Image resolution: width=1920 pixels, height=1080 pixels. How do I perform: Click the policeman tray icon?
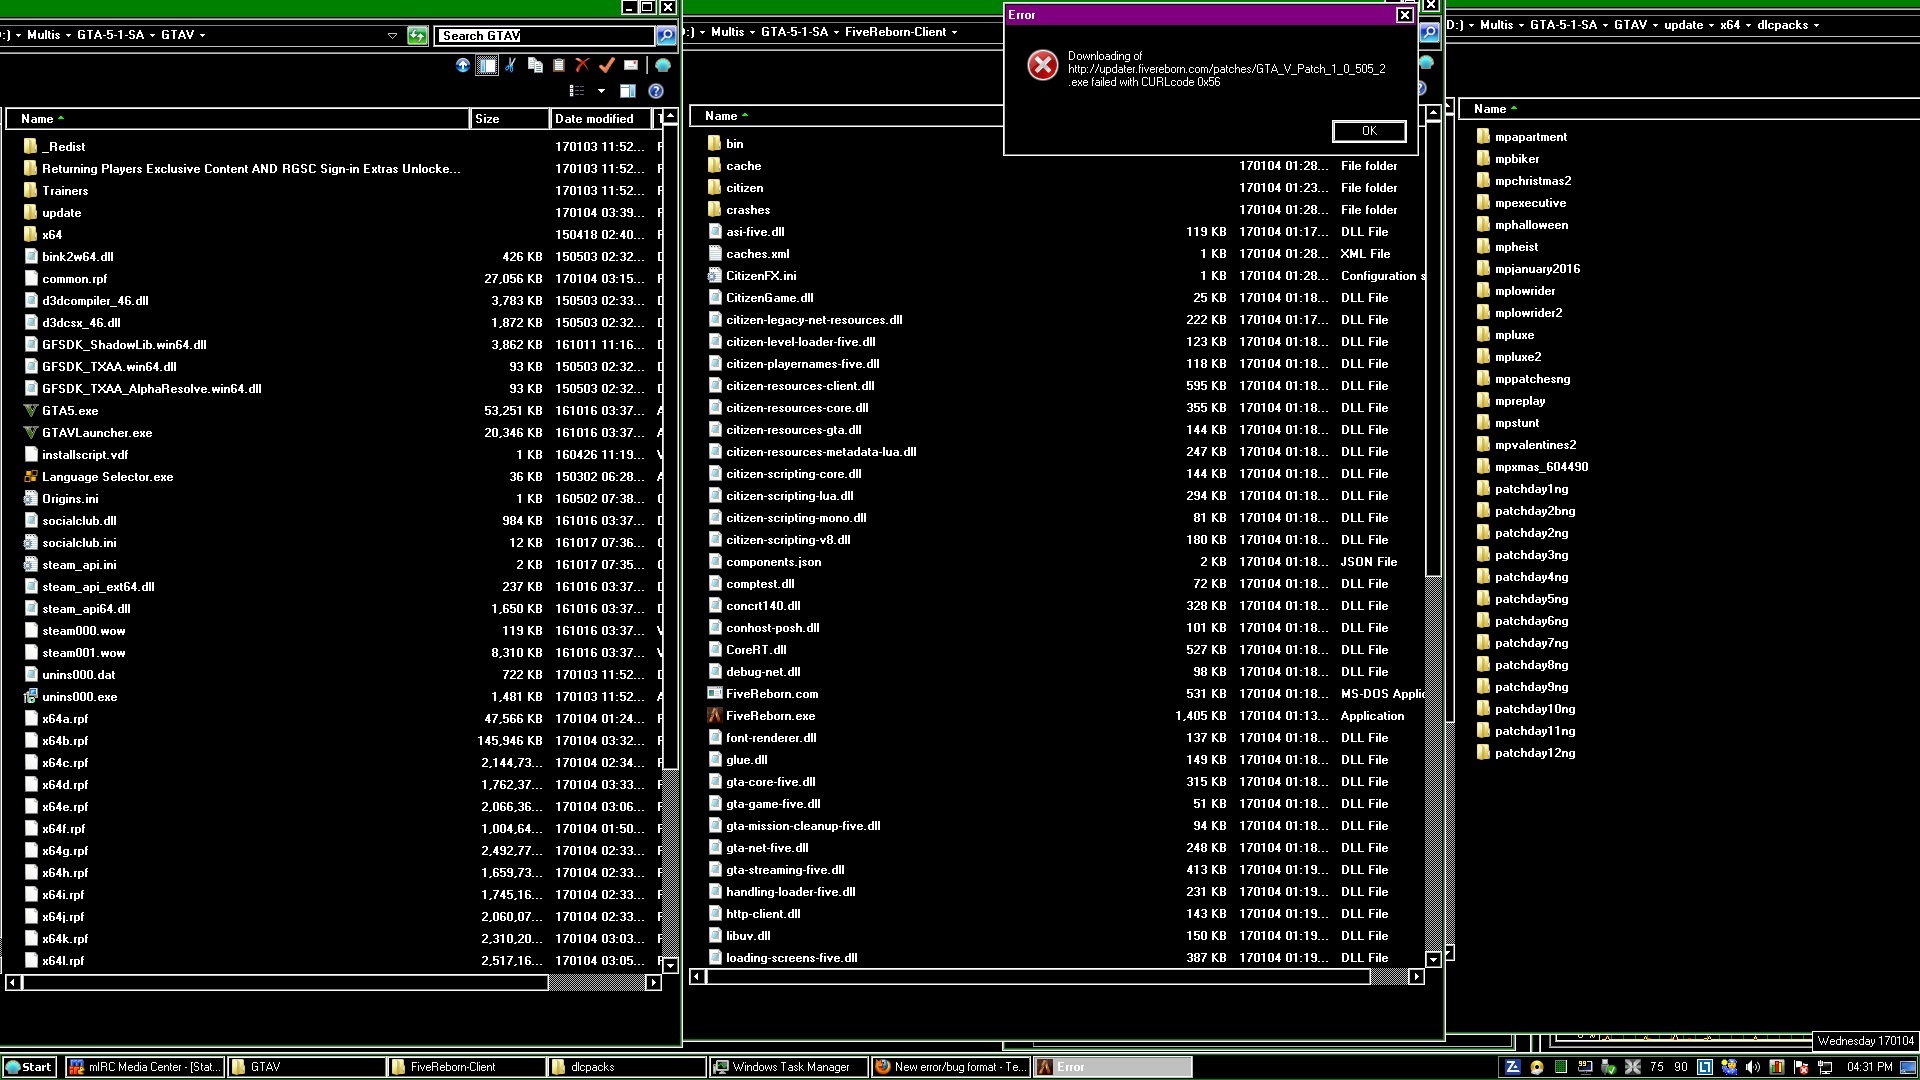[x=1729, y=1067]
